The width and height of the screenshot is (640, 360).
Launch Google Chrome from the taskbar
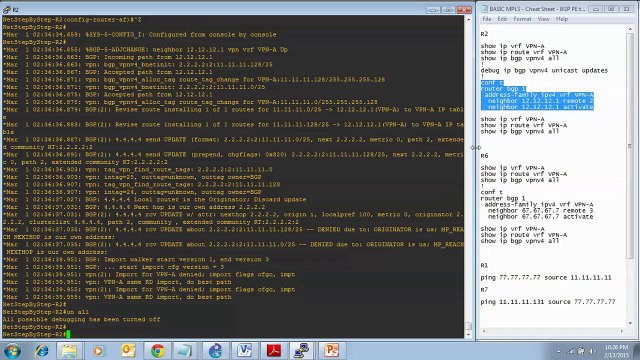point(158,351)
